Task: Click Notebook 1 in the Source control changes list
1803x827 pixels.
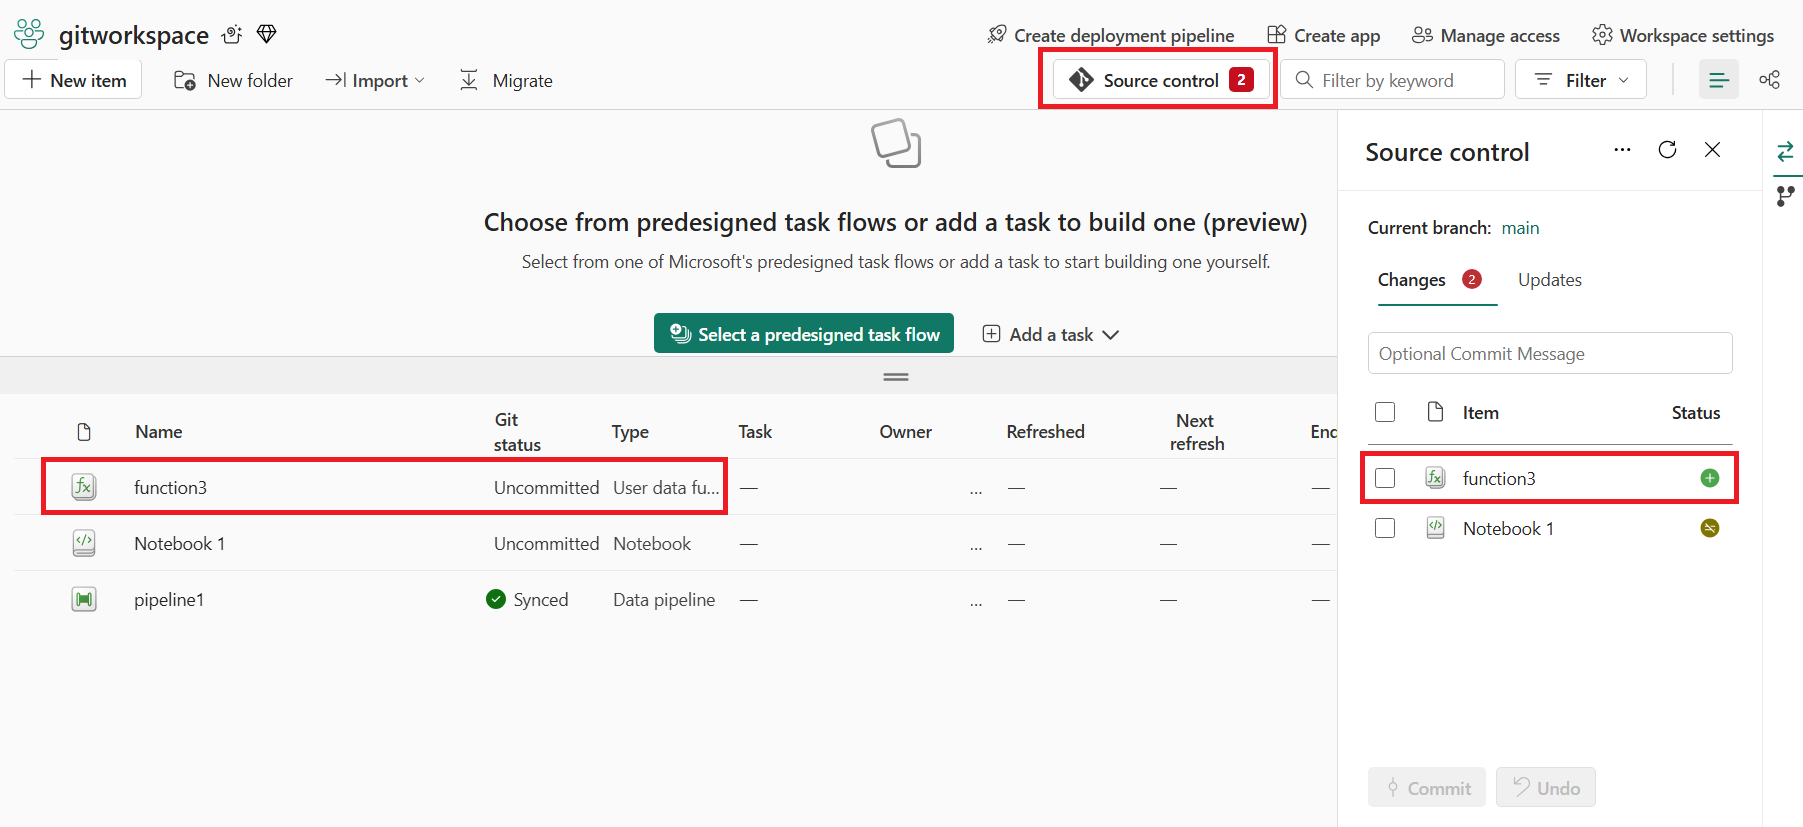Action: coord(1508,528)
